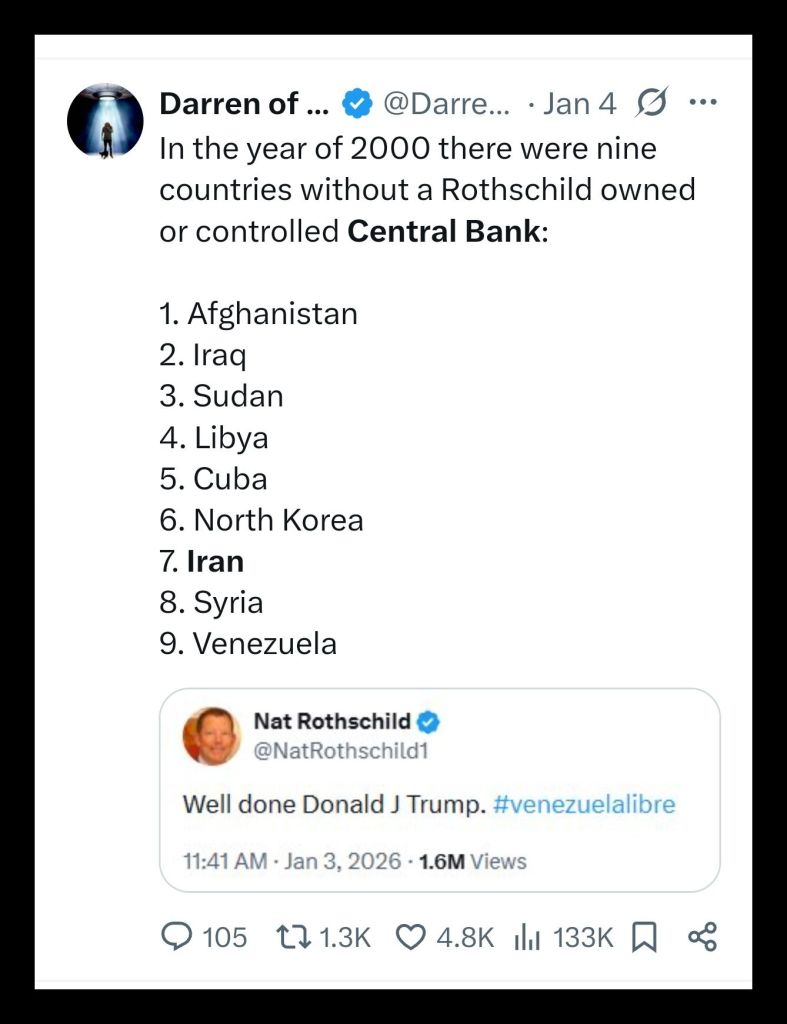Click the Grok explain icon beside date

pyautogui.click(x=651, y=103)
